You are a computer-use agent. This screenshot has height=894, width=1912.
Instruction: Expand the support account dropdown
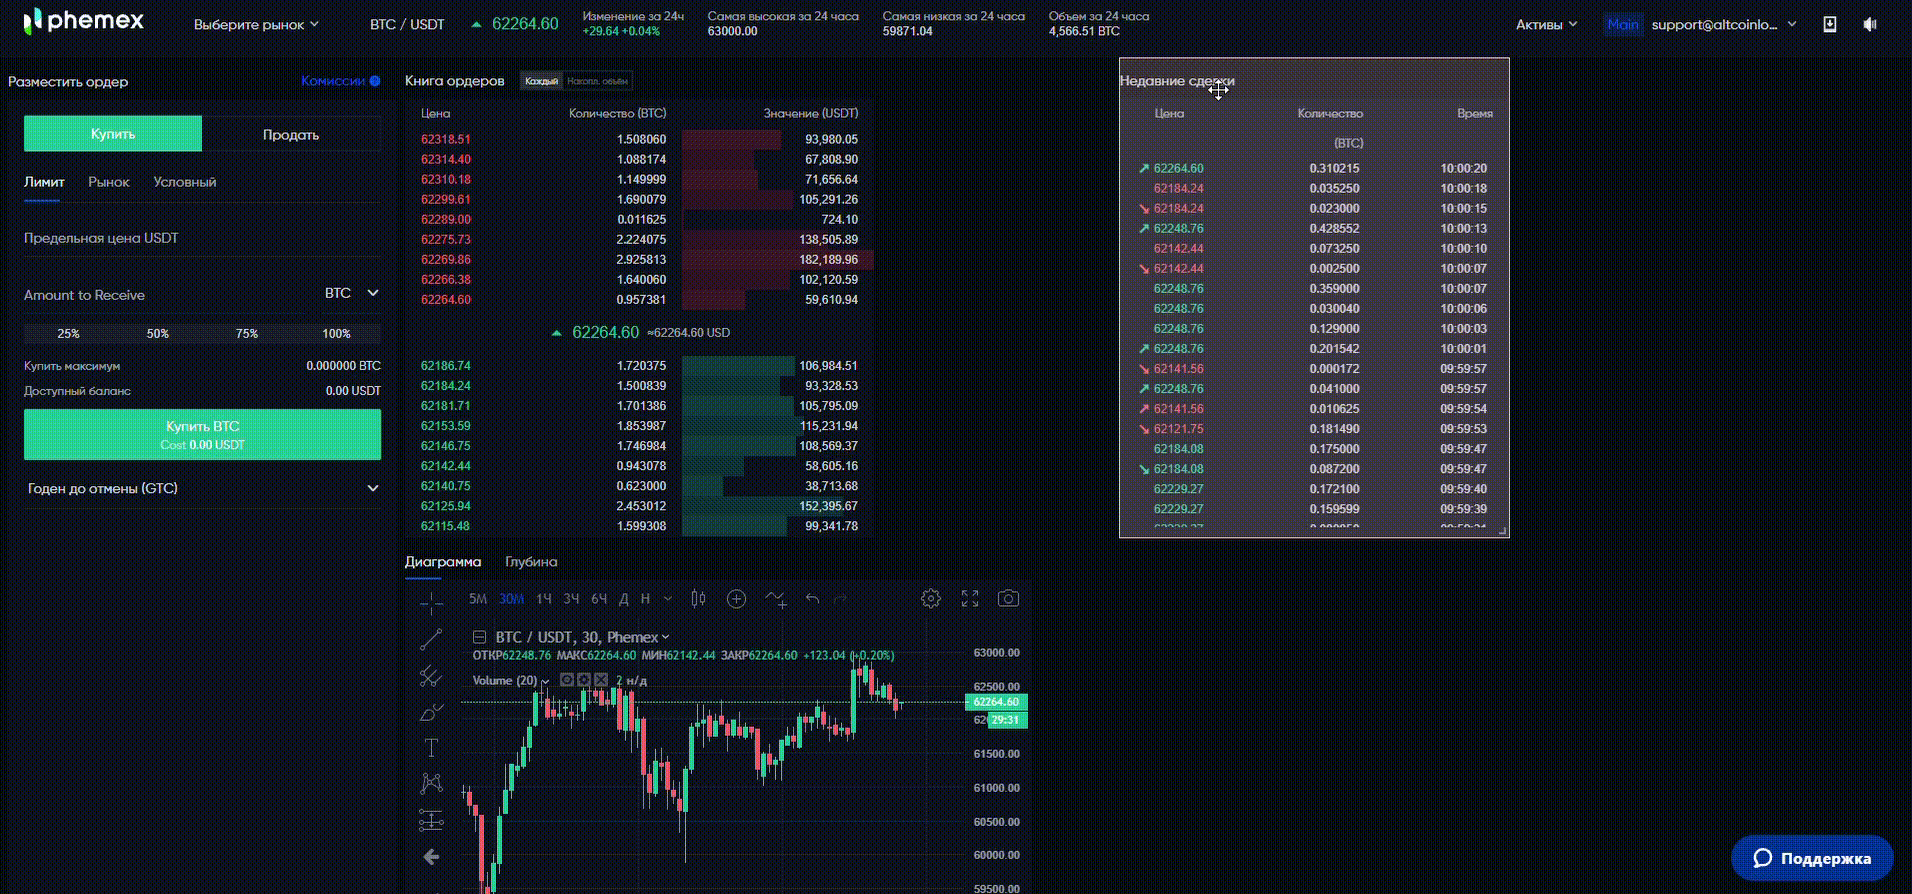pyautogui.click(x=1792, y=24)
